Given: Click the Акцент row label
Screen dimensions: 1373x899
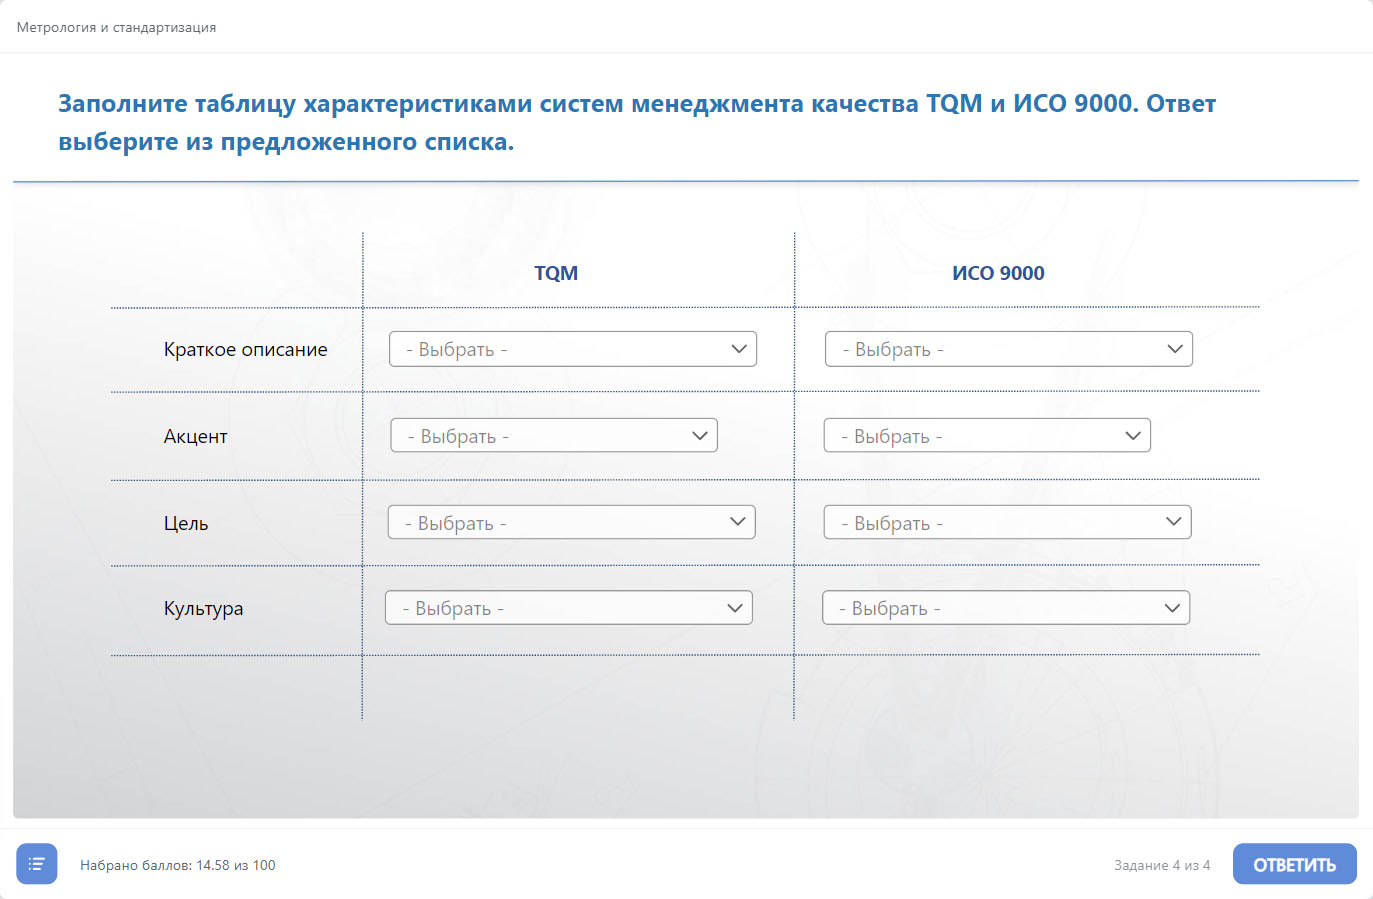Looking at the screenshot, I should (x=196, y=436).
